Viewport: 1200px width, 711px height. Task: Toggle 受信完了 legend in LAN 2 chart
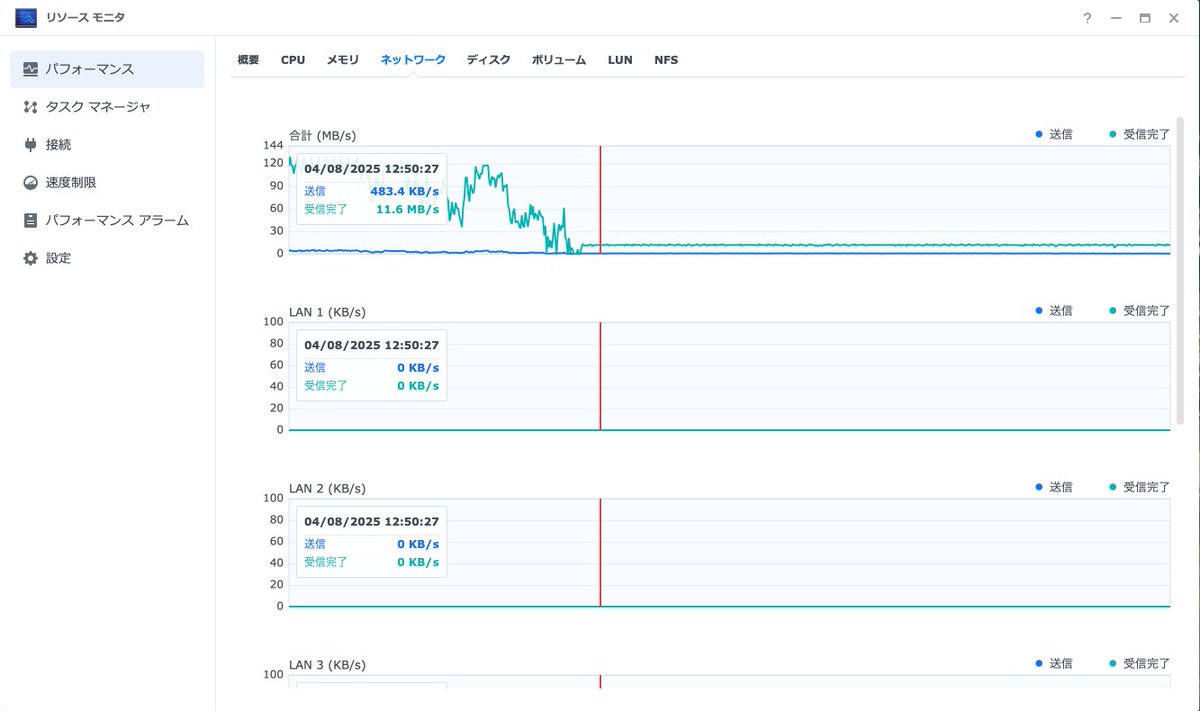(x=1139, y=487)
